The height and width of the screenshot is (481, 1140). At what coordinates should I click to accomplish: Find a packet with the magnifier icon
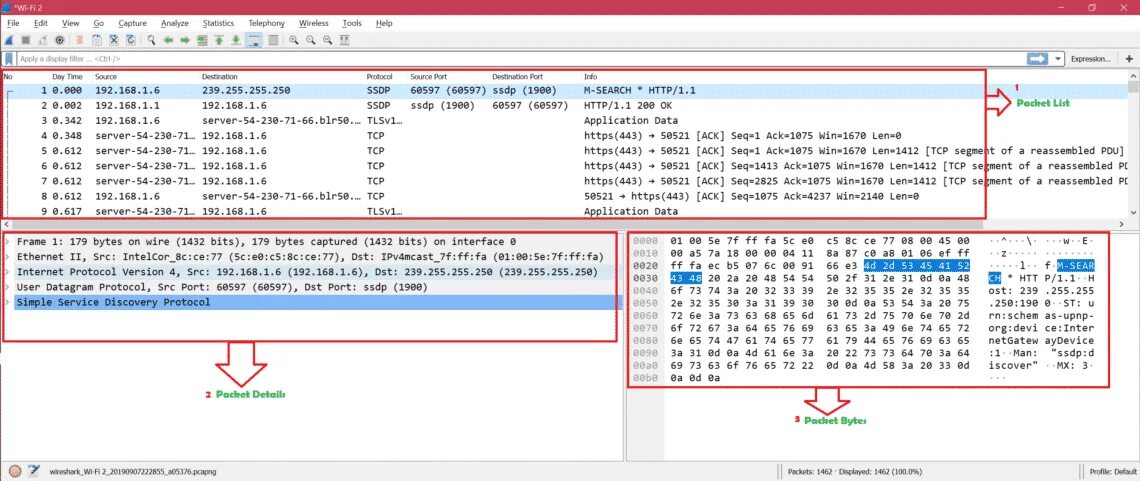pyautogui.click(x=151, y=40)
